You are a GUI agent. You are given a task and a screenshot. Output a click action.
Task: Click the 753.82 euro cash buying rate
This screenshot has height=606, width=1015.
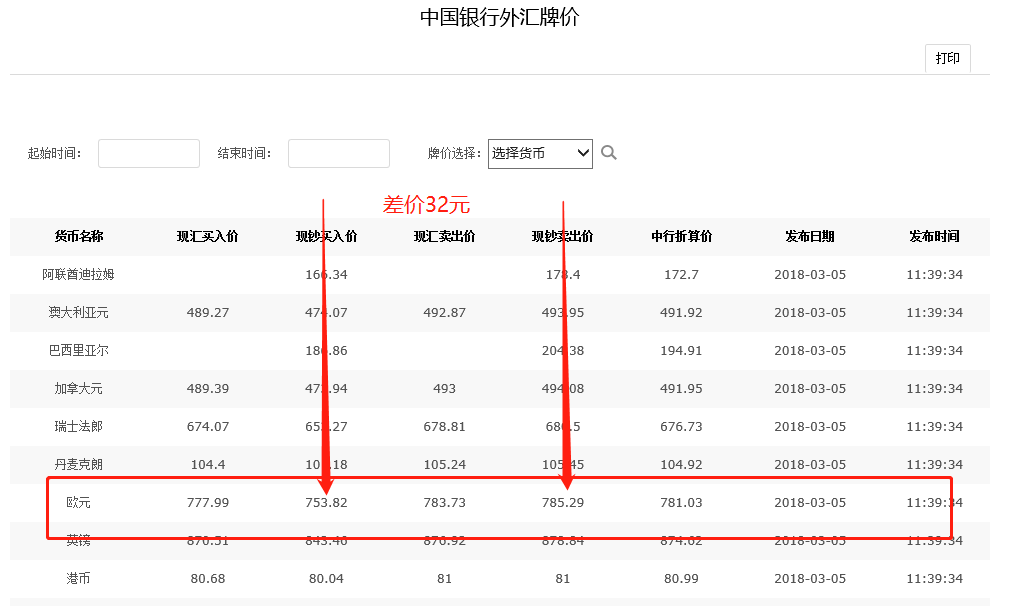pyautogui.click(x=326, y=502)
